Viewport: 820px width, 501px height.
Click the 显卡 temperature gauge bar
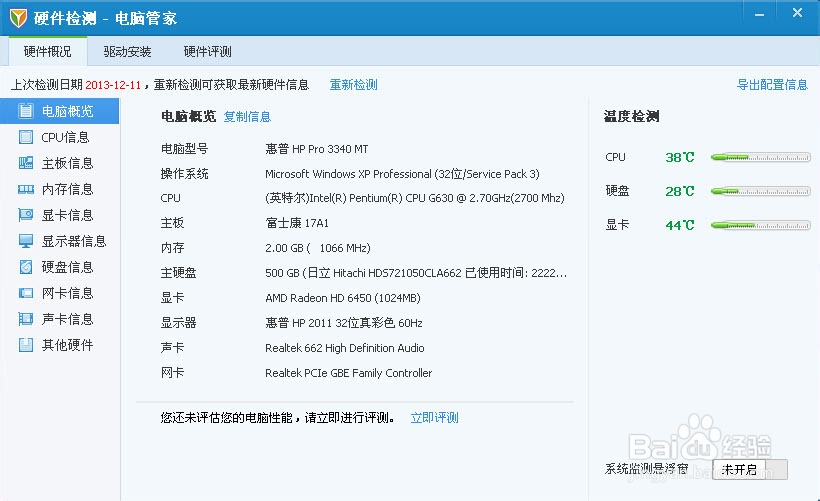point(760,225)
